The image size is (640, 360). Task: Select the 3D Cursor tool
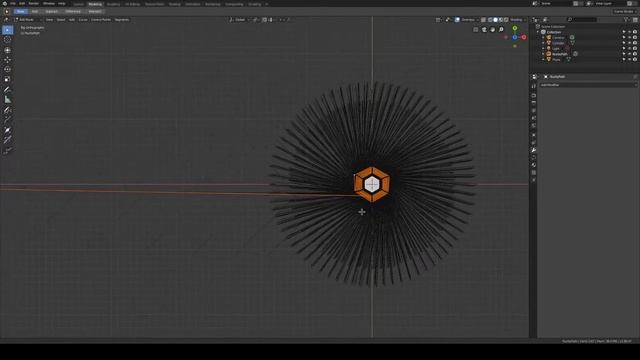pos(7,40)
